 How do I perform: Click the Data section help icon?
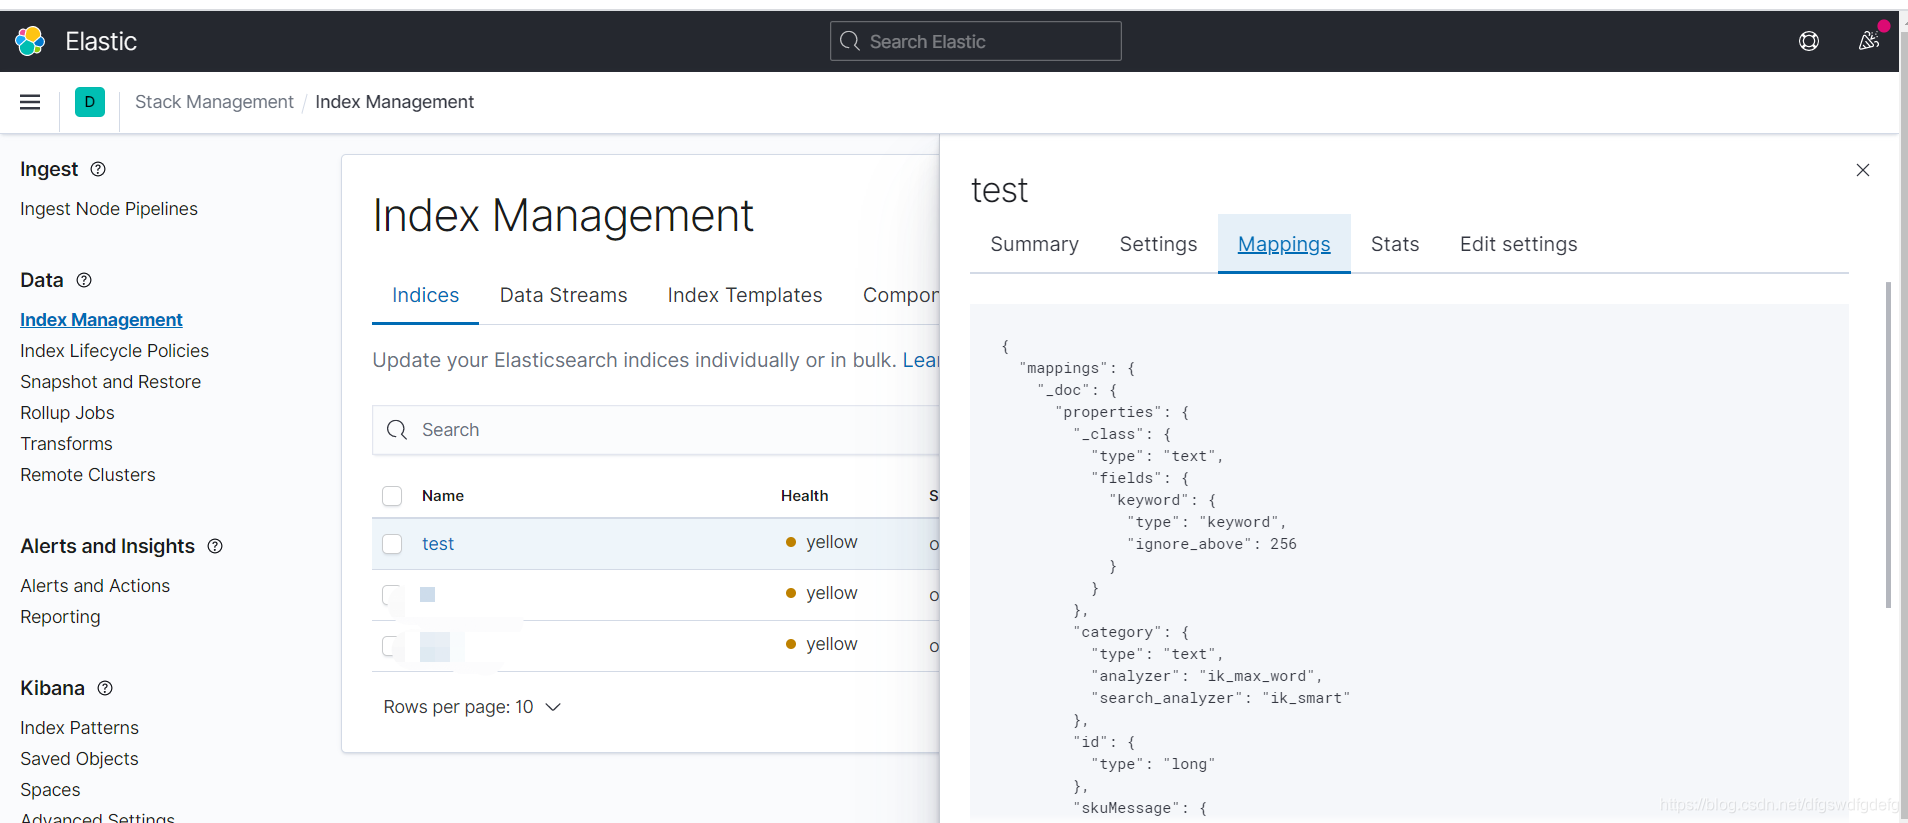pos(84,280)
